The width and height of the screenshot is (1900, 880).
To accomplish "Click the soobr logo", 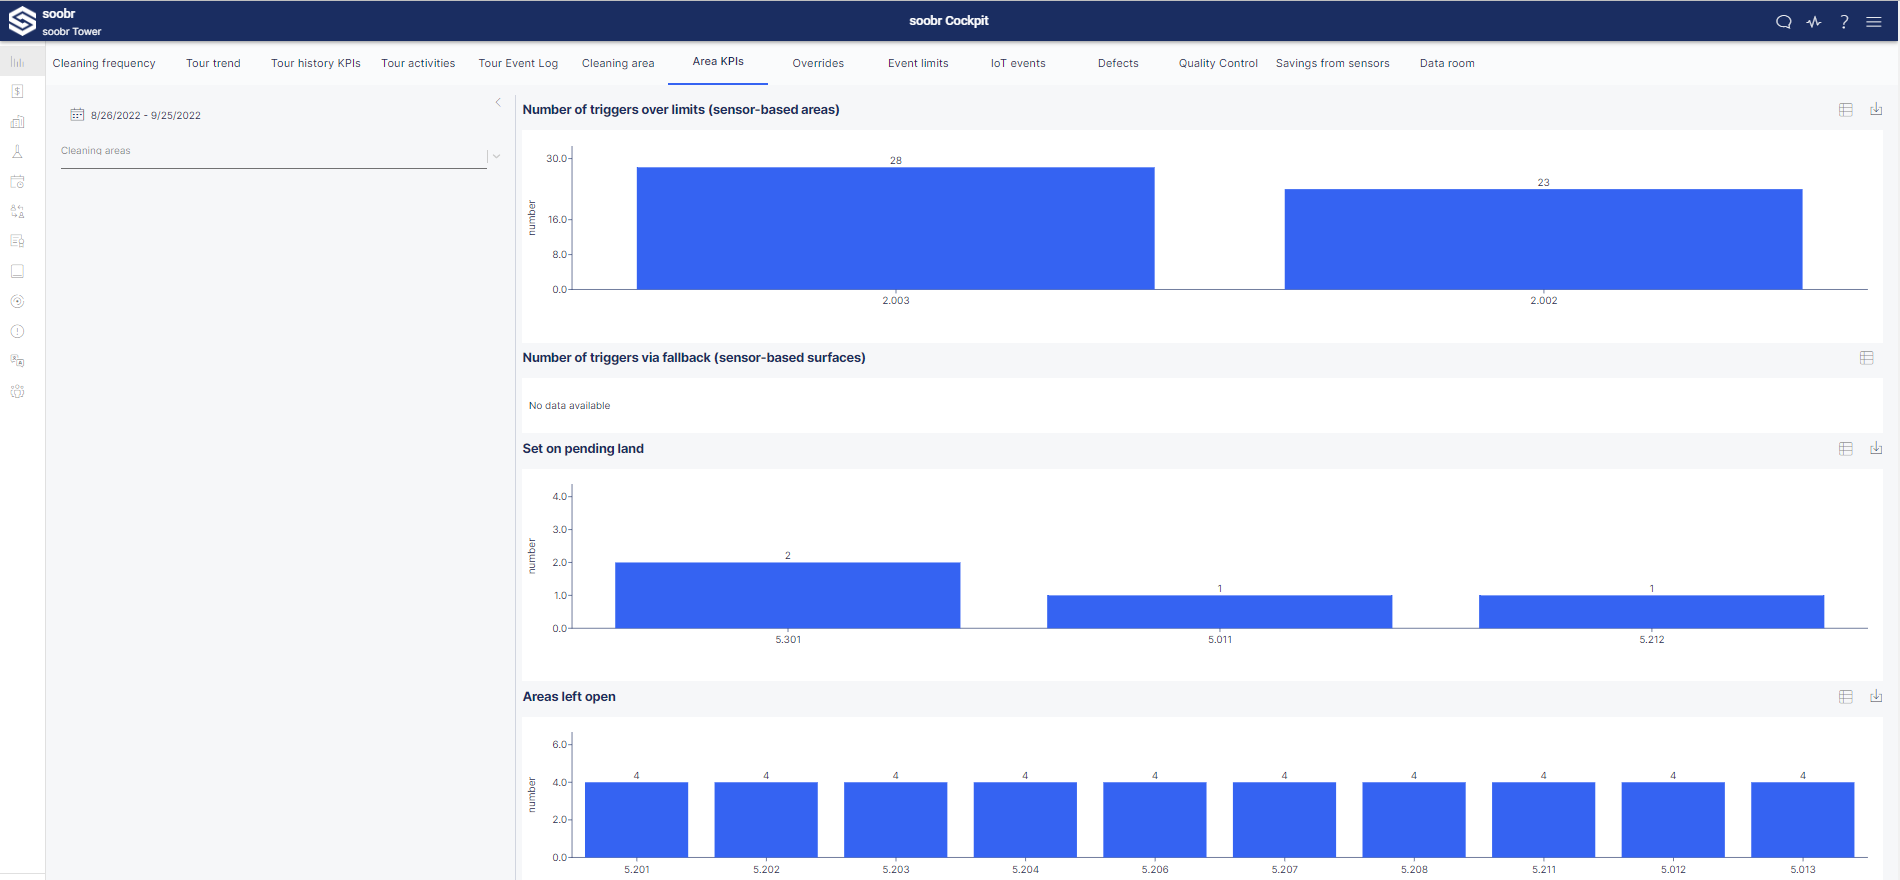I will click(x=22, y=21).
